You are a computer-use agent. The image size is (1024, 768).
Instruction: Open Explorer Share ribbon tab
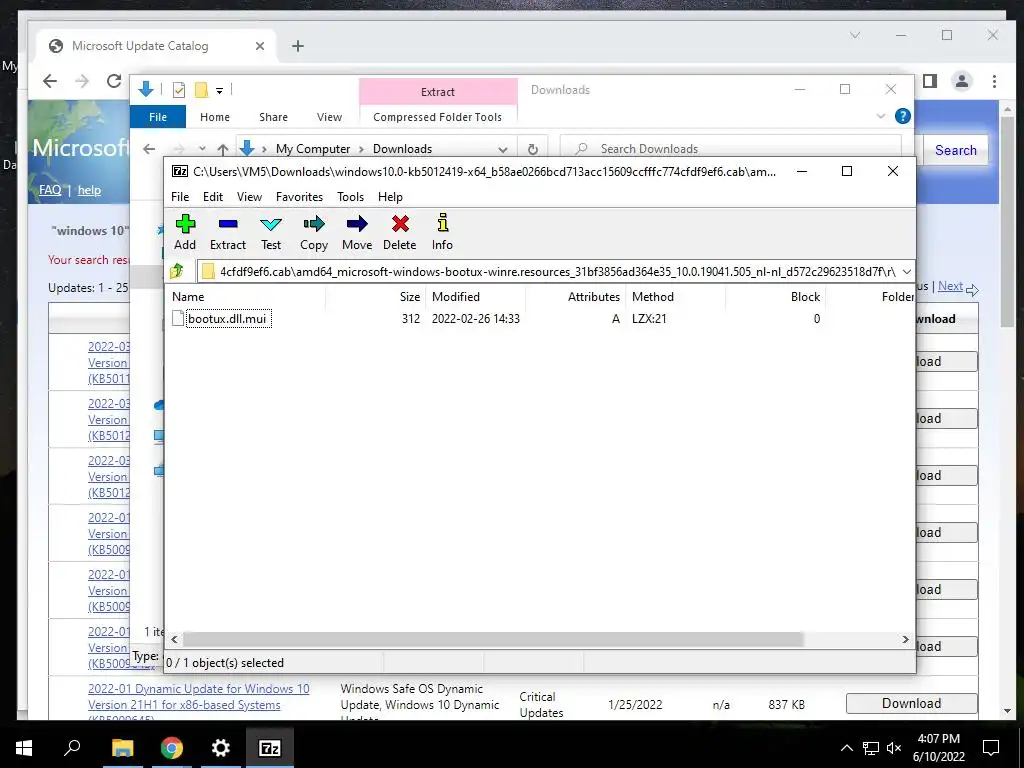point(273,117)
